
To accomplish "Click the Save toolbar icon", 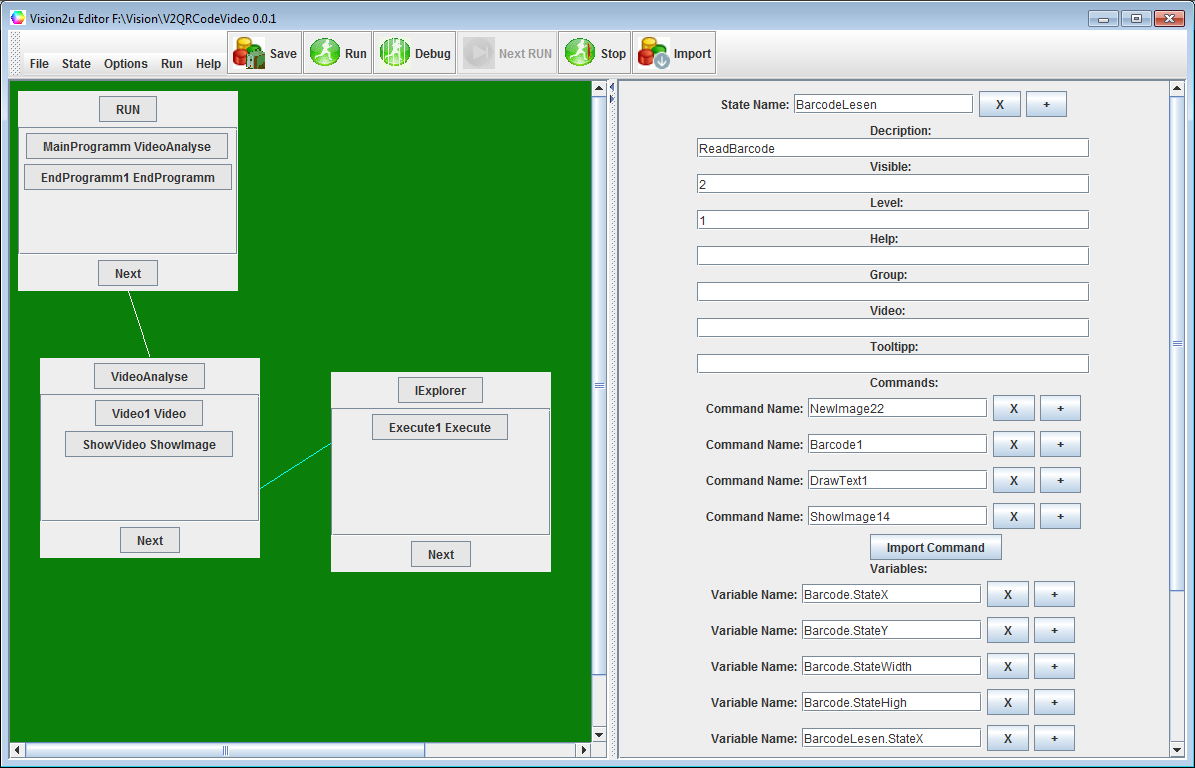I will 264,54.
